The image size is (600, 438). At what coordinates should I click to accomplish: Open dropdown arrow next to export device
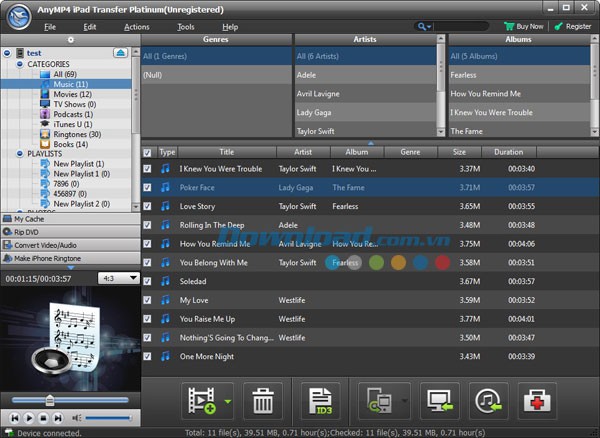click(404, 401)
